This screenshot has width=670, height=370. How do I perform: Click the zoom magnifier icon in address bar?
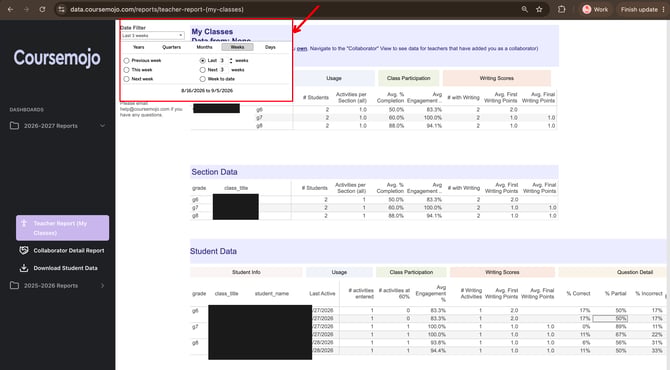tap(524, 9)
